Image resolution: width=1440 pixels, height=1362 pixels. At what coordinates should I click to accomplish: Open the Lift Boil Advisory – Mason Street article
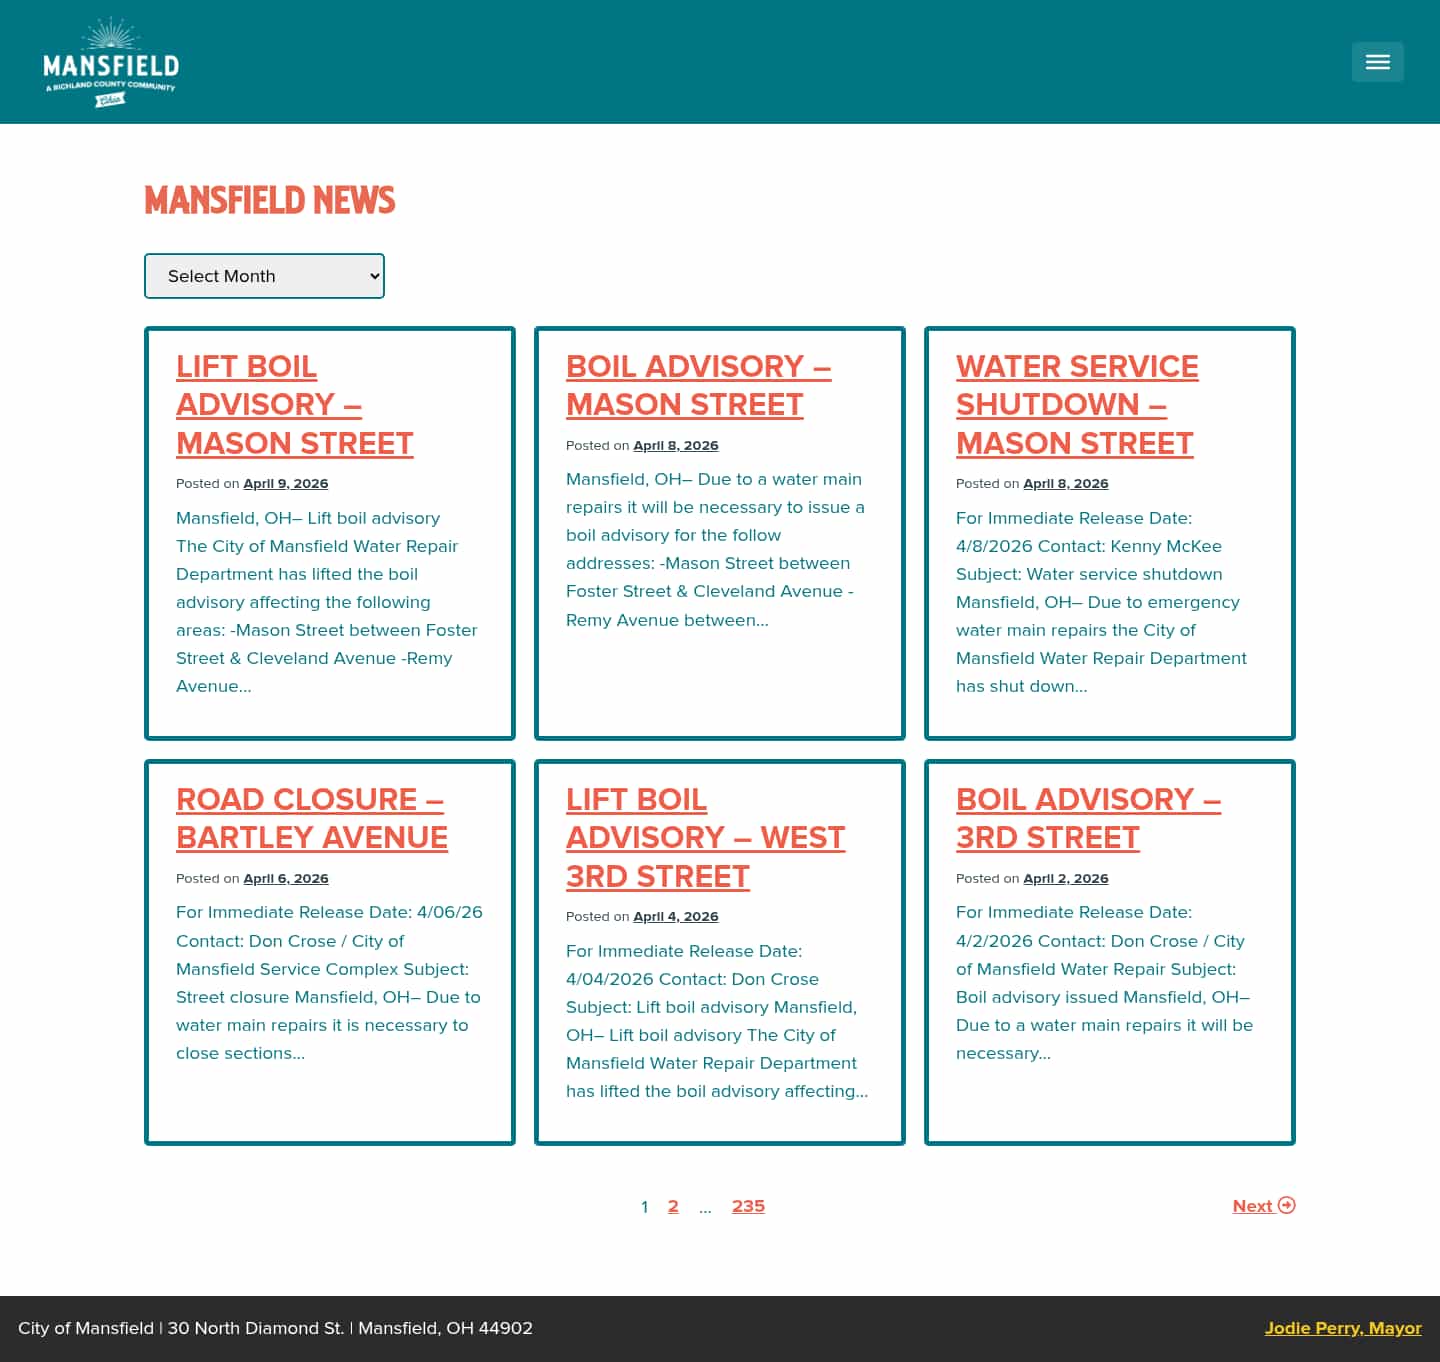[294, 404]
